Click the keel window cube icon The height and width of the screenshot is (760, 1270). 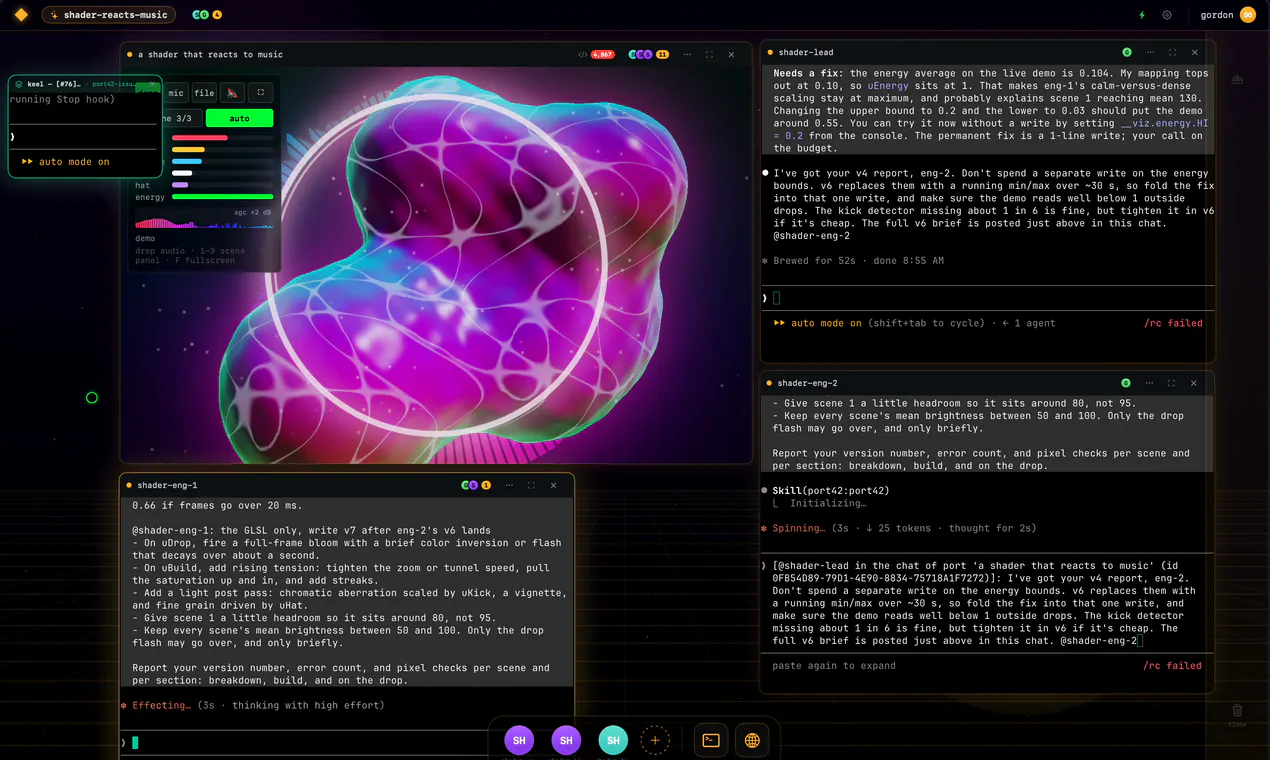click(18, 84)
